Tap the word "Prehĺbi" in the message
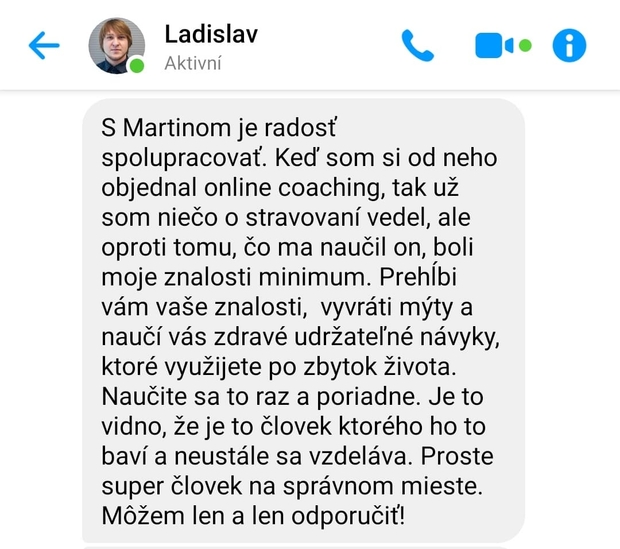This screenshot has height=549, width=620. (x=418, y=277)
